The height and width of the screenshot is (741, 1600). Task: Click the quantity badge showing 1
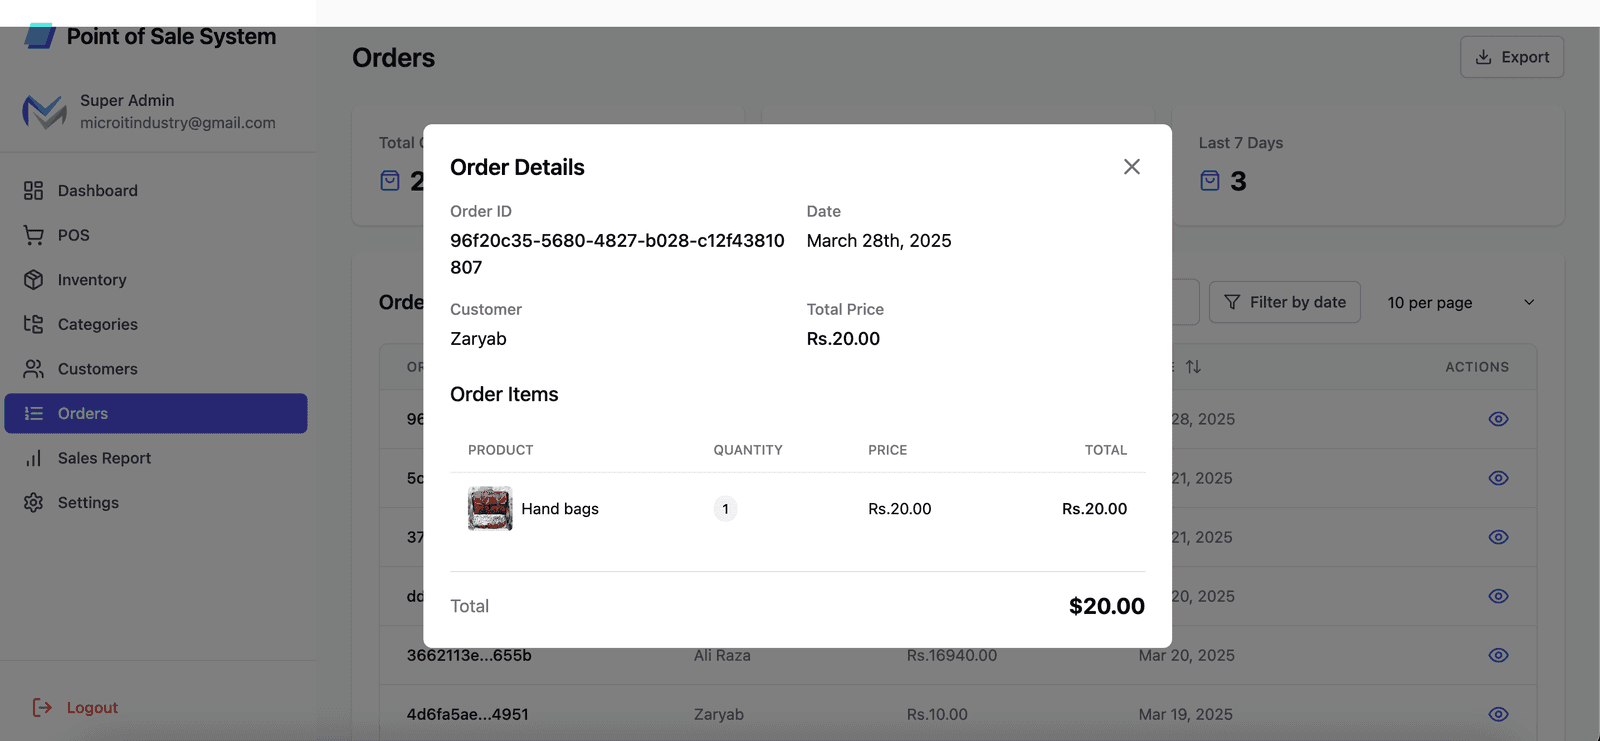pyautogui.click(x=725, y=509)
